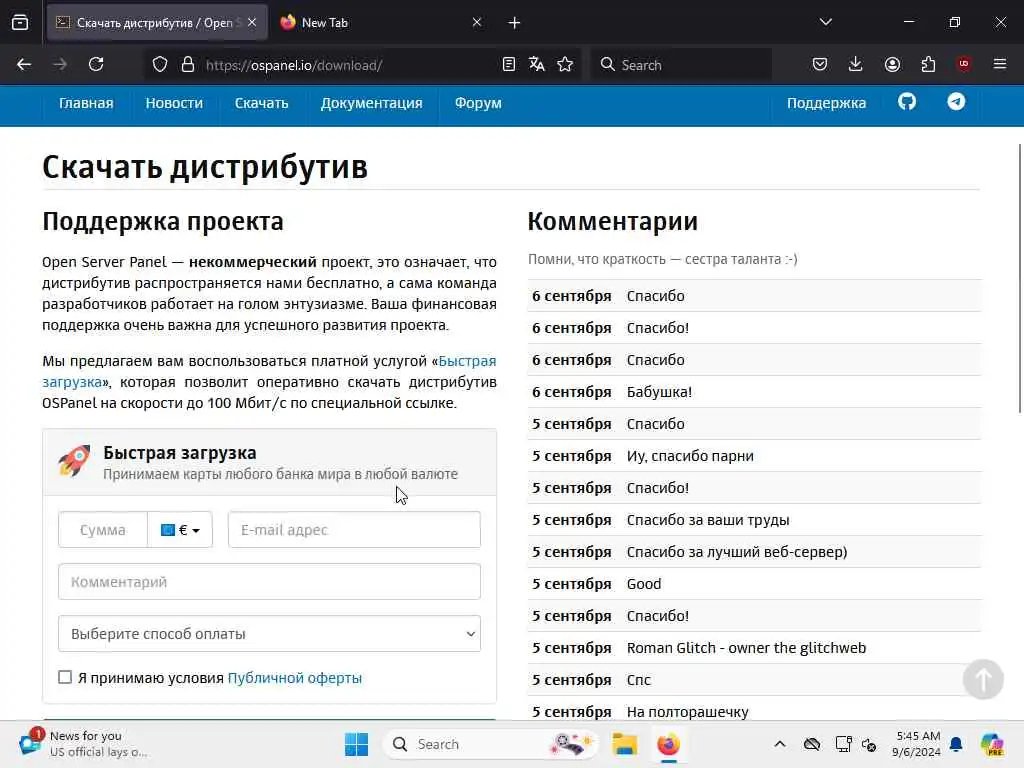Toggle reader view icon in address bar

(x=509, y=64)
